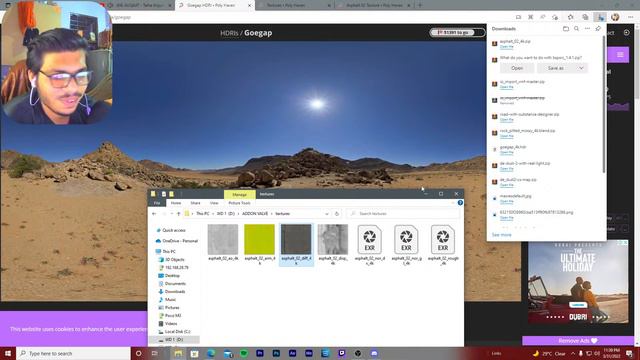The image size is (640, 360).
Task: Open After Effects from taskbar
Action: click(x=292, y=353)
